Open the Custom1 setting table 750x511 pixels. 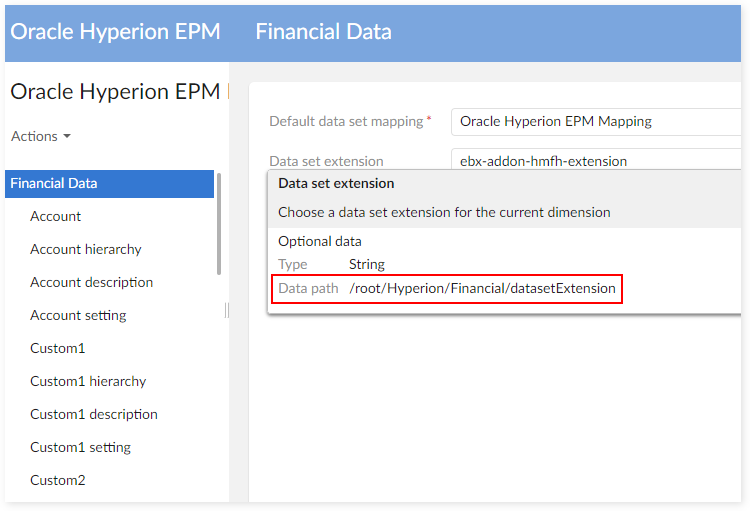click(80, 447)
